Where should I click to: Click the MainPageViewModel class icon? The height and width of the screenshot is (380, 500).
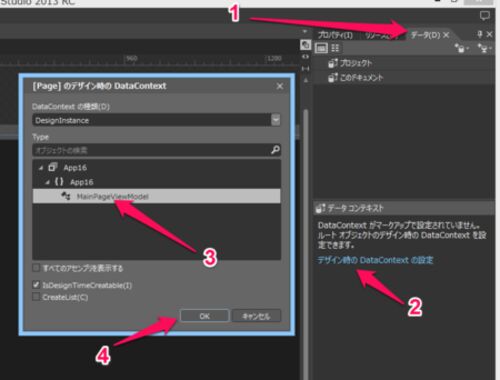tap(66, 196)
